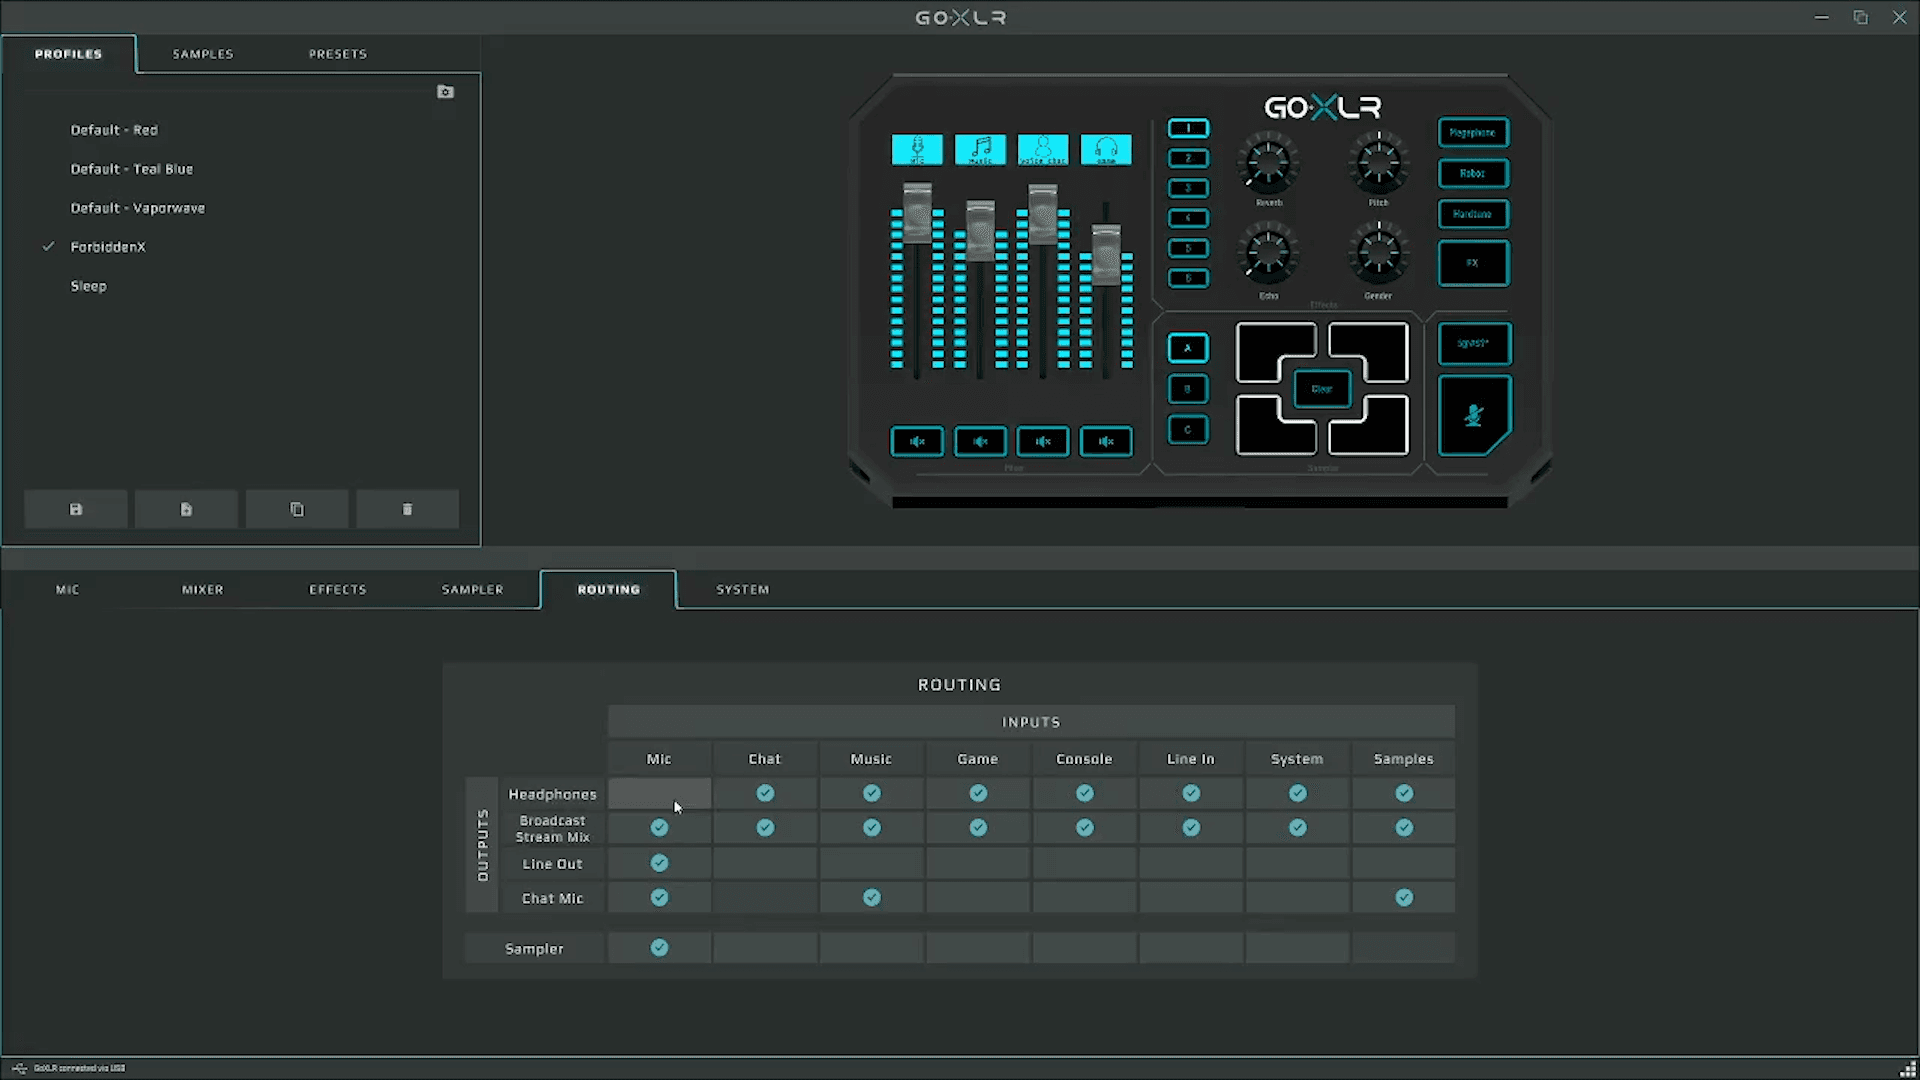Uncheck Console routing to Broadcast Stream Mix
Image resolution: width=1920 pixels, height=1080 pixels.
coord(1085,828)
